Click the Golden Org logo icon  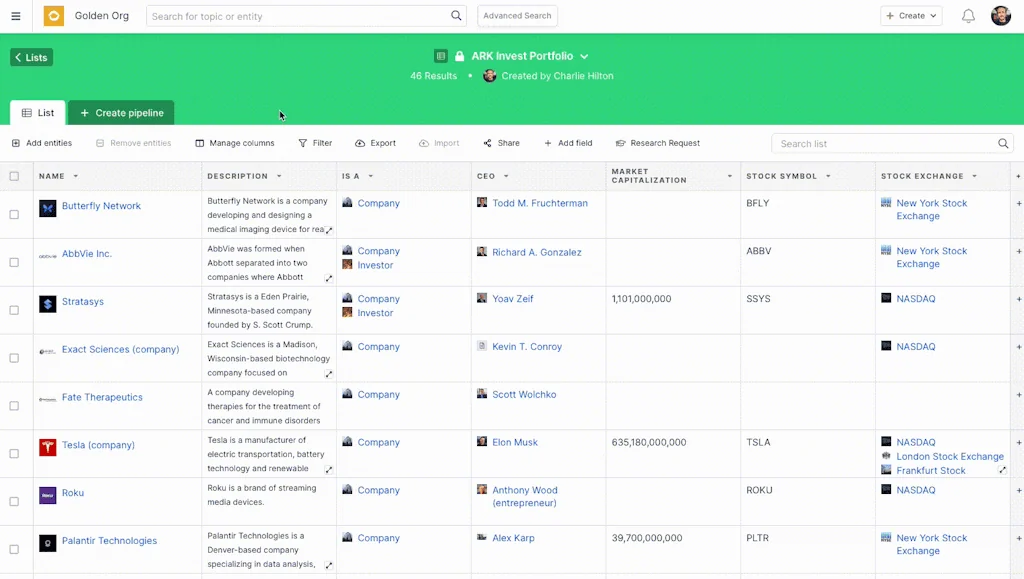[53, 16]
